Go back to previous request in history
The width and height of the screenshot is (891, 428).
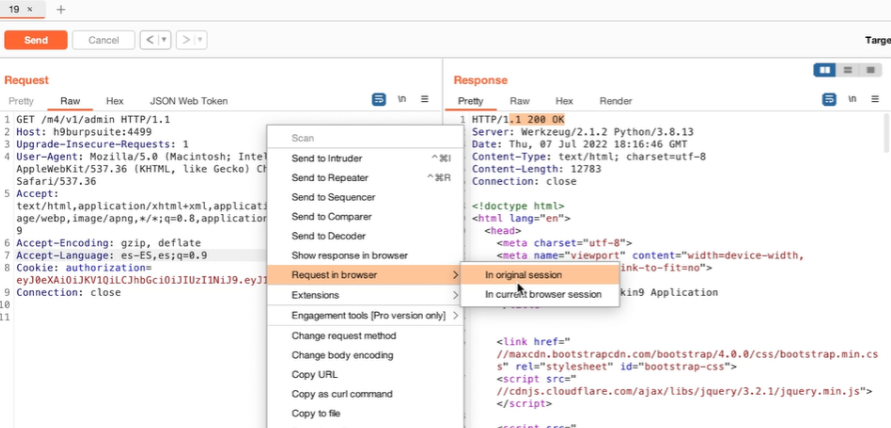pyautogui.click(x=149, y=40)
